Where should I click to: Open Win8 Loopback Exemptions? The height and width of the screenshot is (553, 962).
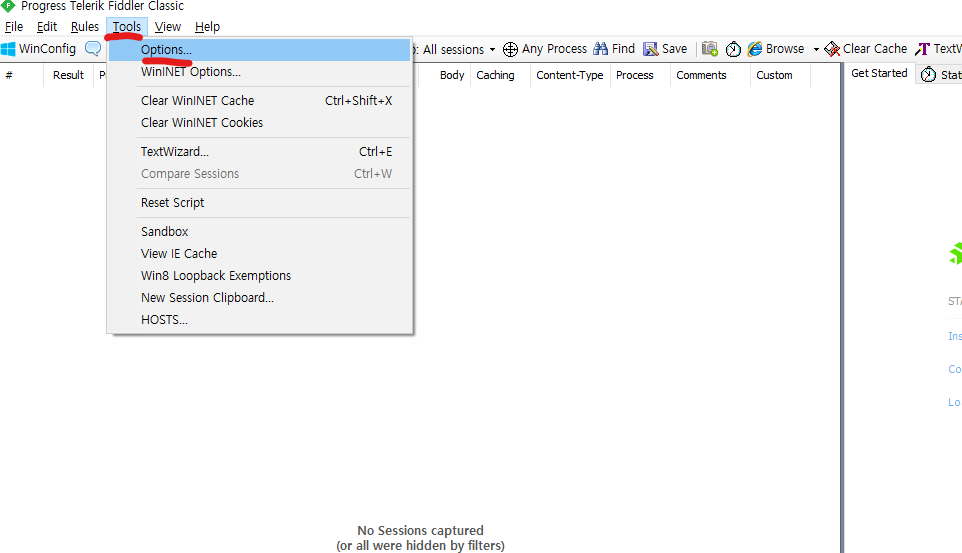click(260, 276)
